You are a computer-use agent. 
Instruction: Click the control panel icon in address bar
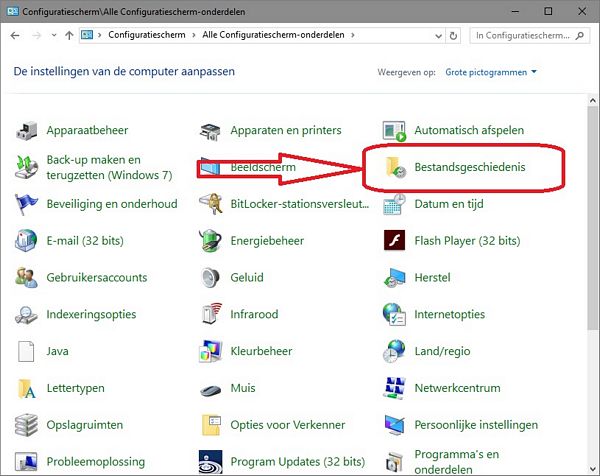[x=87, y=35]
